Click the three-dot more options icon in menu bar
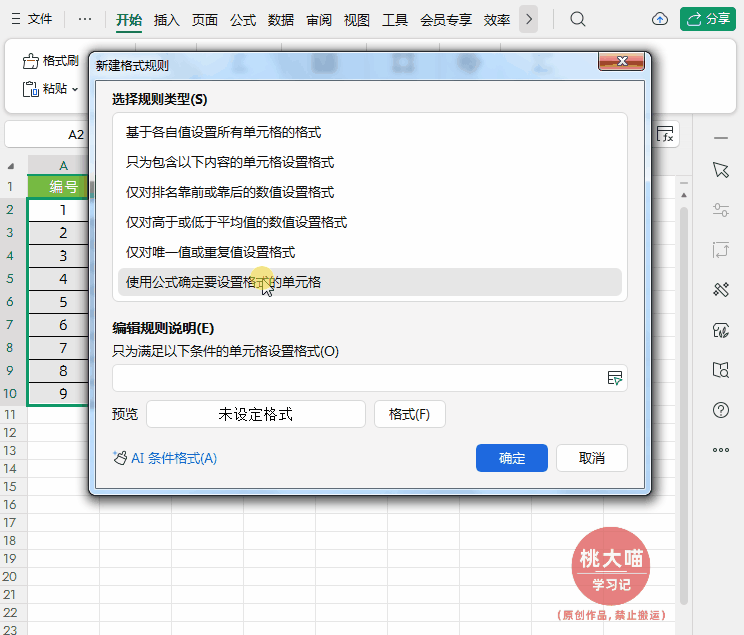This screenshot has height=635, width=744. pyautogui.click(x=85, y=19)
